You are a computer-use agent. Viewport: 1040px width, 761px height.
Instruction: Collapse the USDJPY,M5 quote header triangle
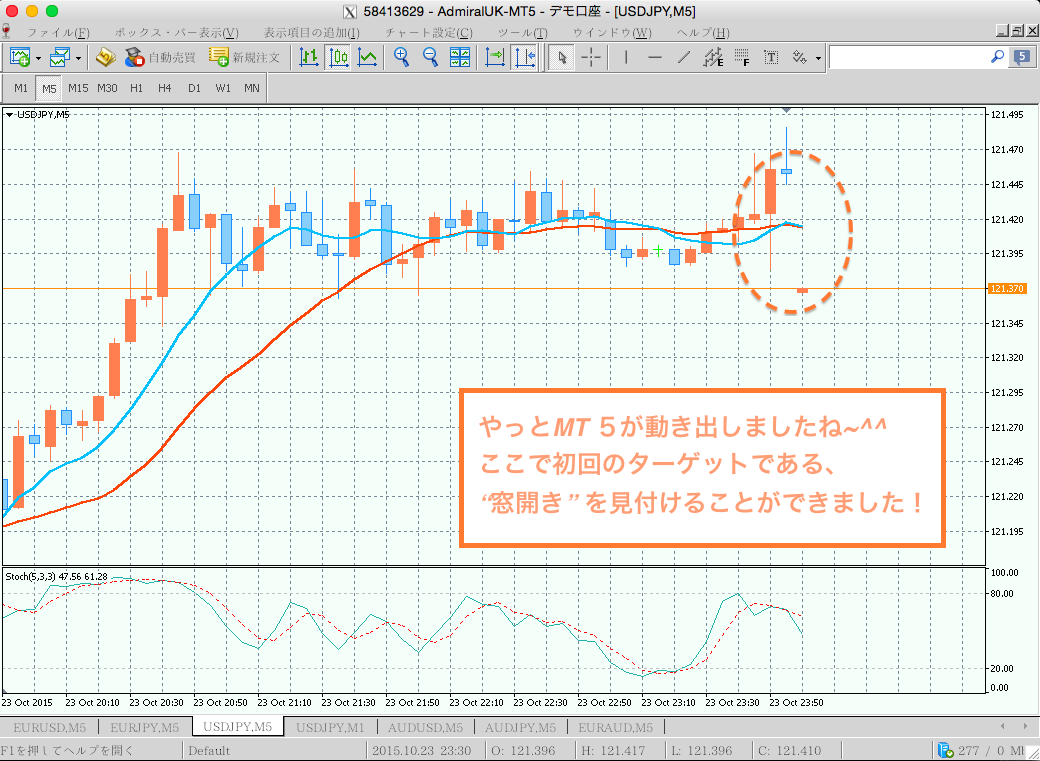pyautogui.click(x=12, y=114)
